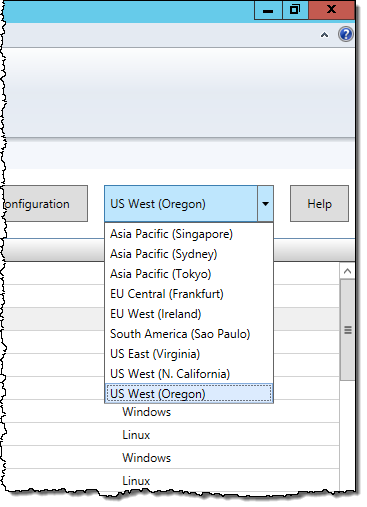The image size is (367, 507).
Task: Close the window with the red X
Action: coord(331,10)
